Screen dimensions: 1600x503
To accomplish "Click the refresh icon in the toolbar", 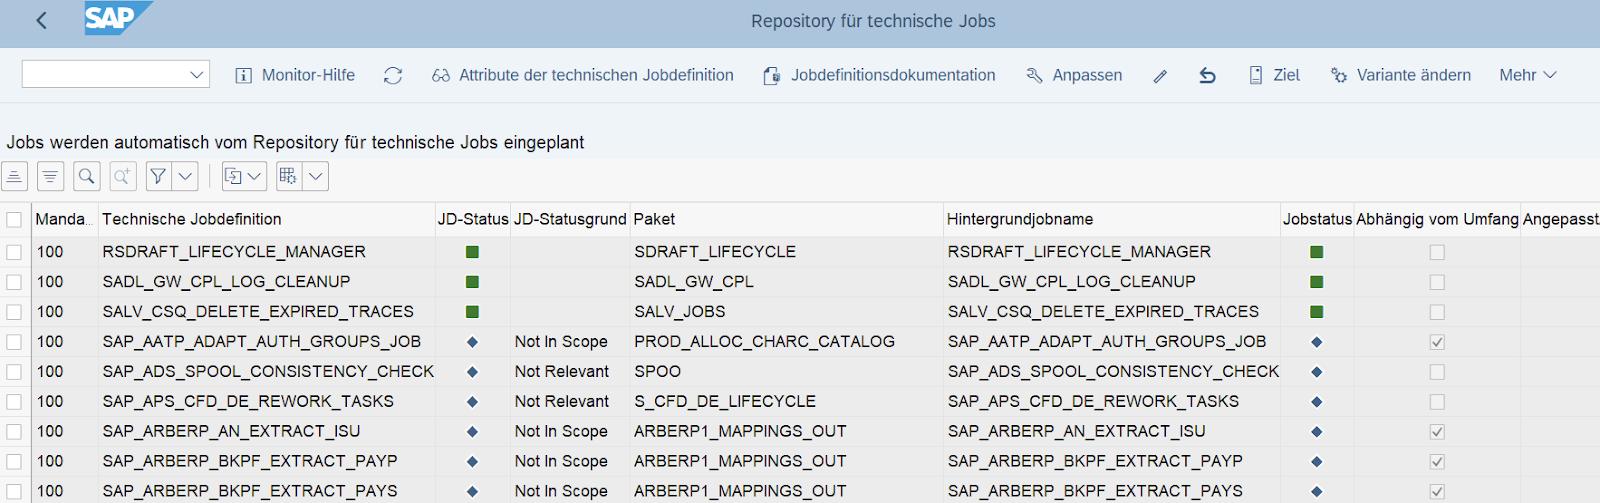I will click(x=393, y=76).
